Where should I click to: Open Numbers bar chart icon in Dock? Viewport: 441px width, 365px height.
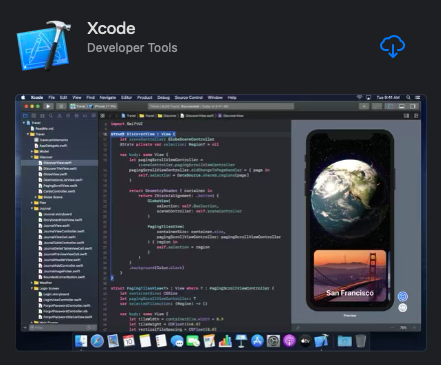click(225, 341)
